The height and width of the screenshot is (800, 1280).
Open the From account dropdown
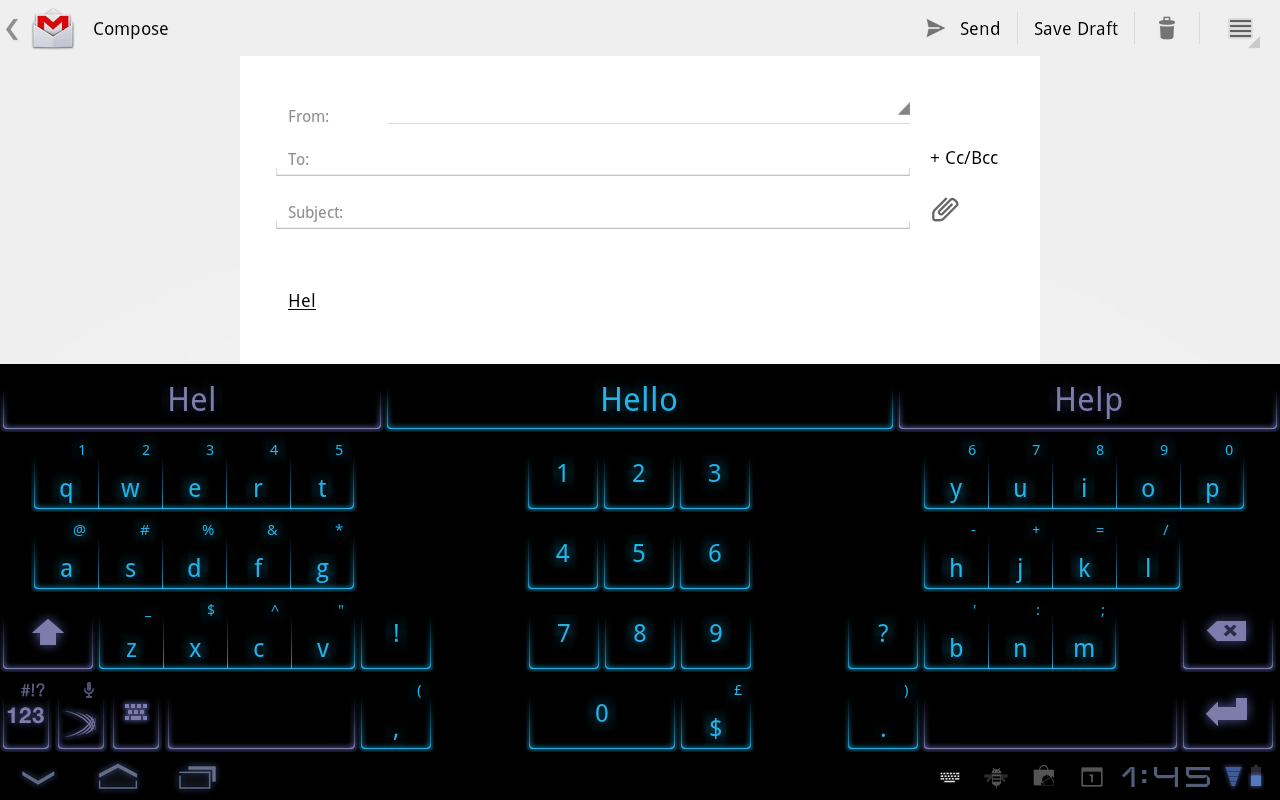648,109
